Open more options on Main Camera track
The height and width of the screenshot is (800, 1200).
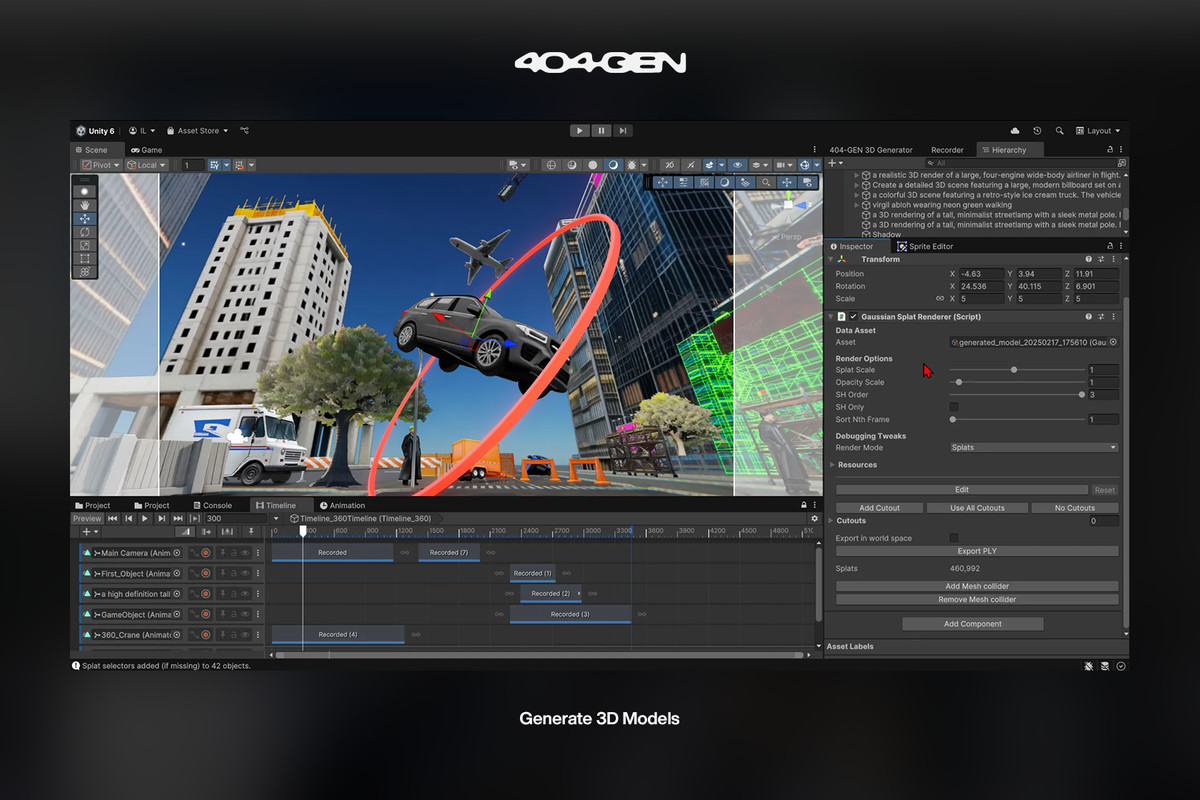258,553
